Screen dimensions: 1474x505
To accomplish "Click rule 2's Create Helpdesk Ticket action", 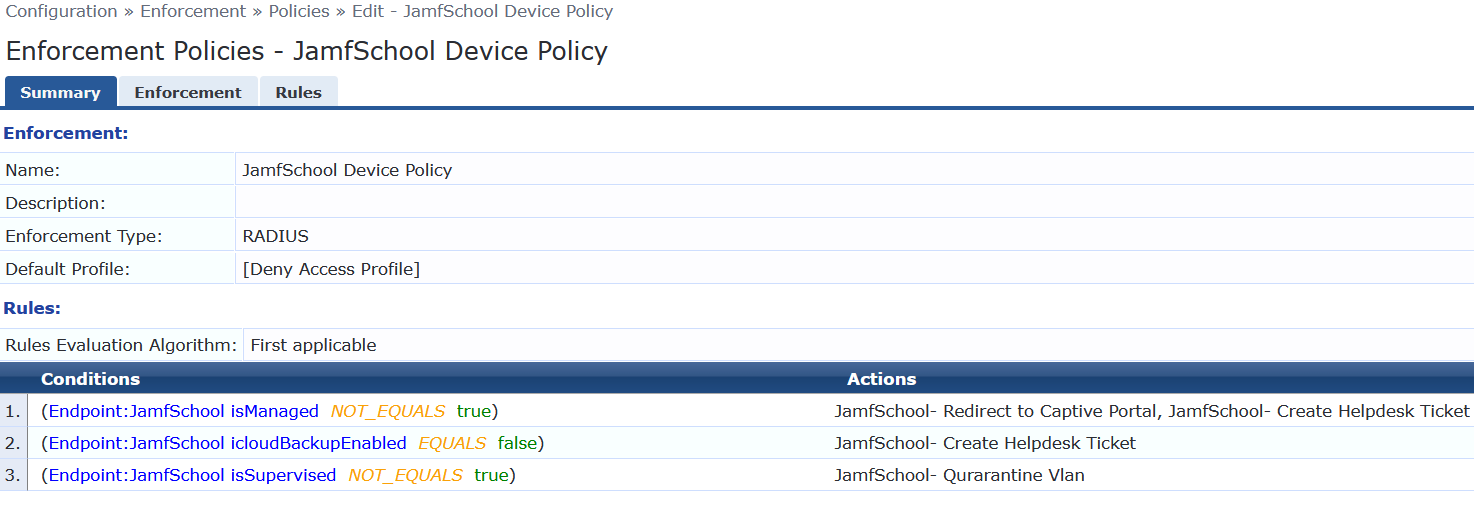I will click(985, 443).
